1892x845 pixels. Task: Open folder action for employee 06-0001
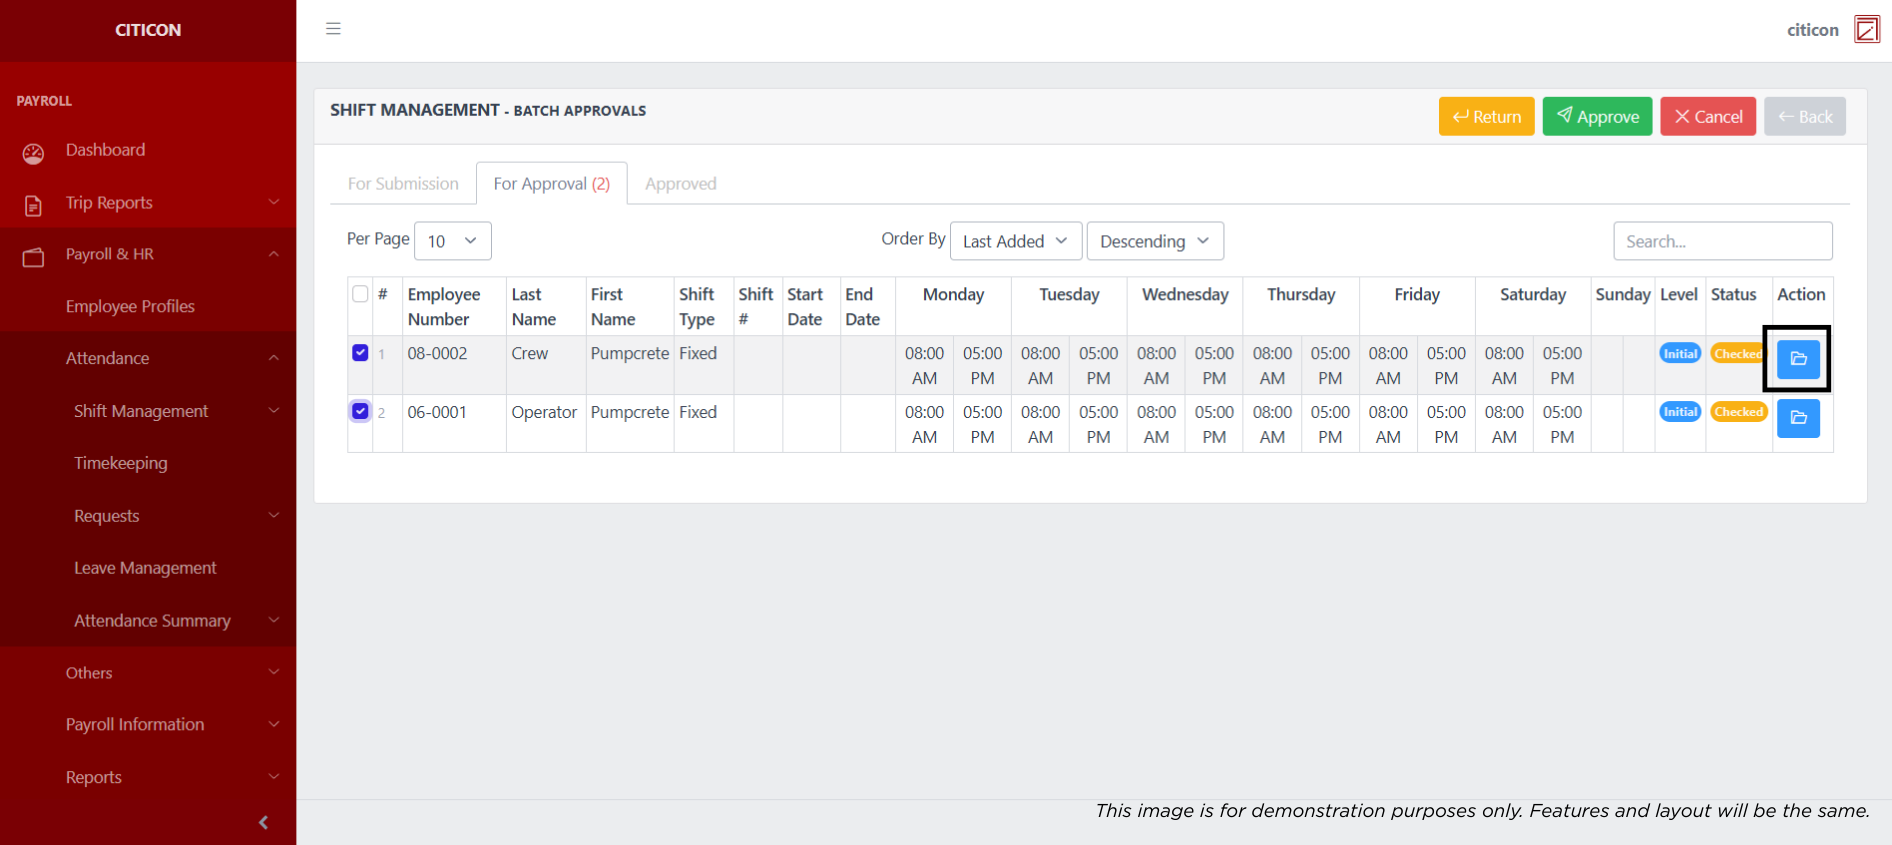(1797, 418)
